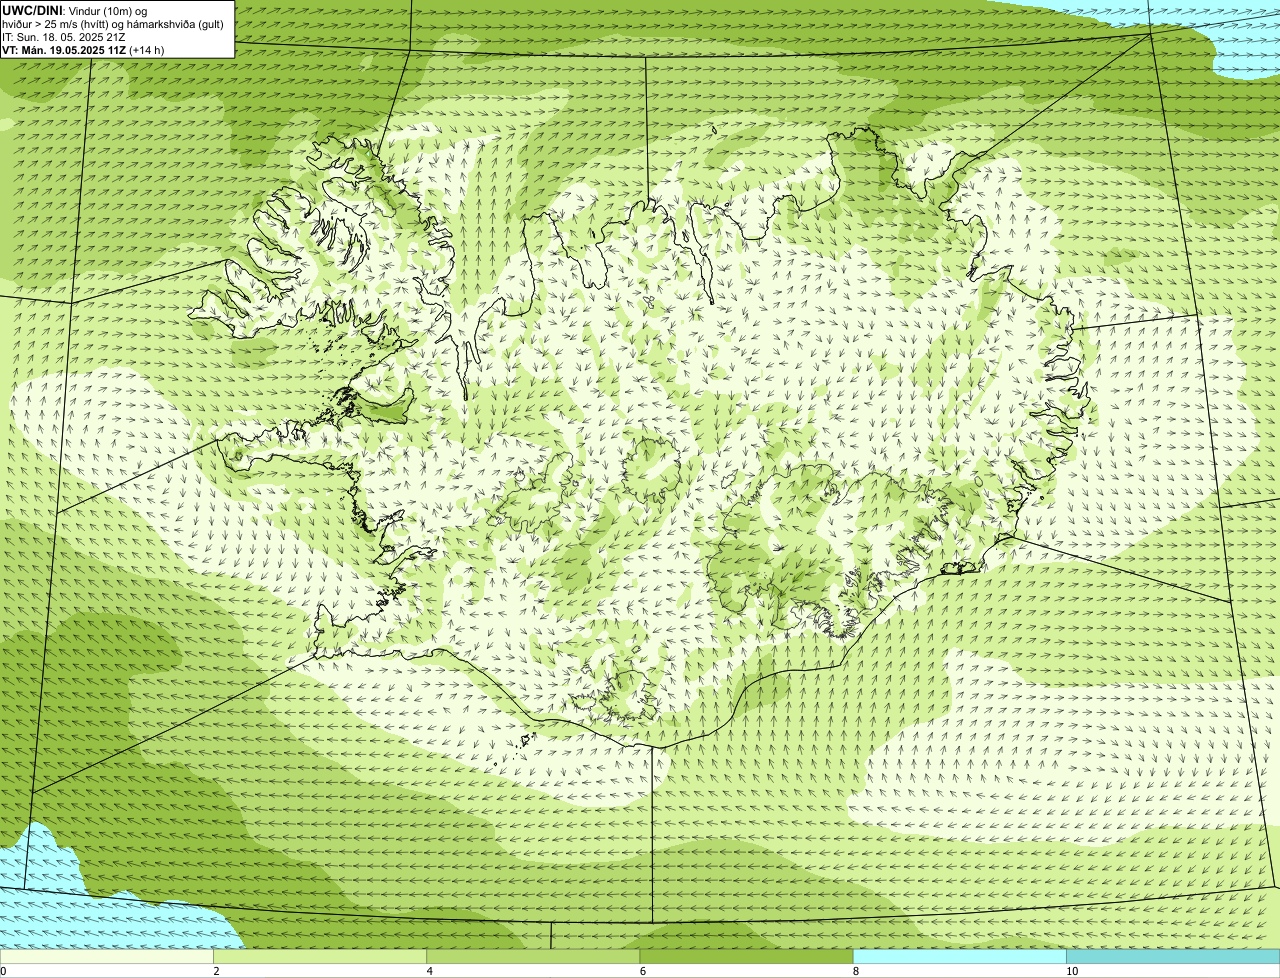1280x978 pixels.
Task: Click the "6" label on the color scale
Action: pyautogui.click(x=643, y=971)
